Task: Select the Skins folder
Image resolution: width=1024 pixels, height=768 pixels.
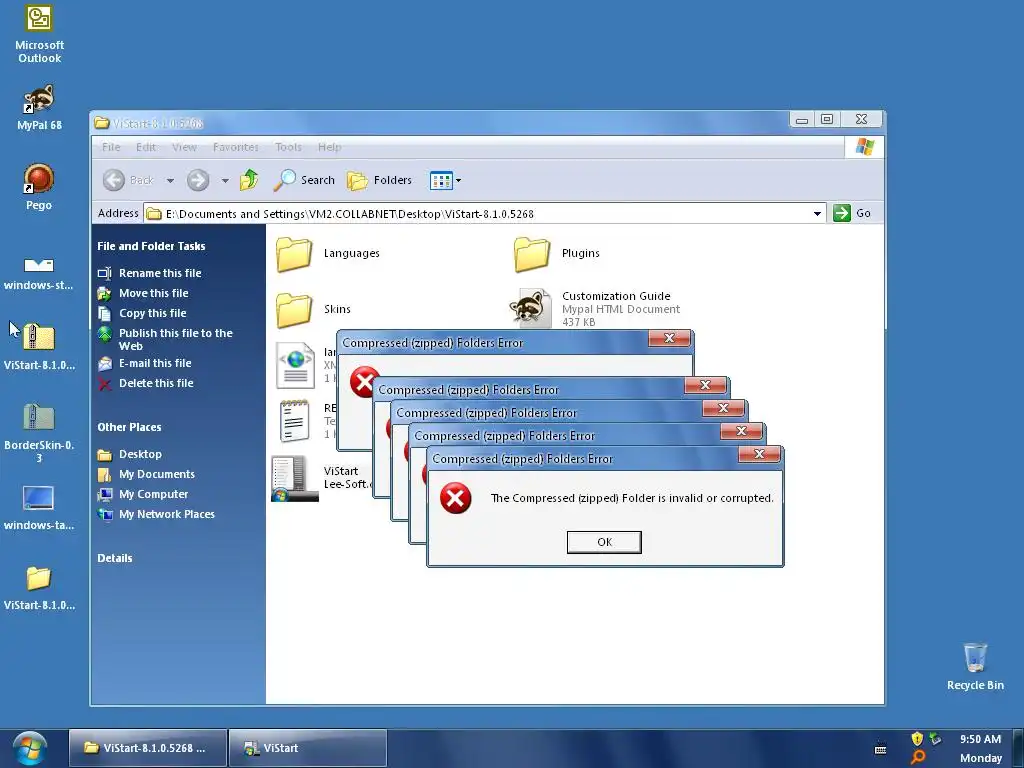Action: 313,310
